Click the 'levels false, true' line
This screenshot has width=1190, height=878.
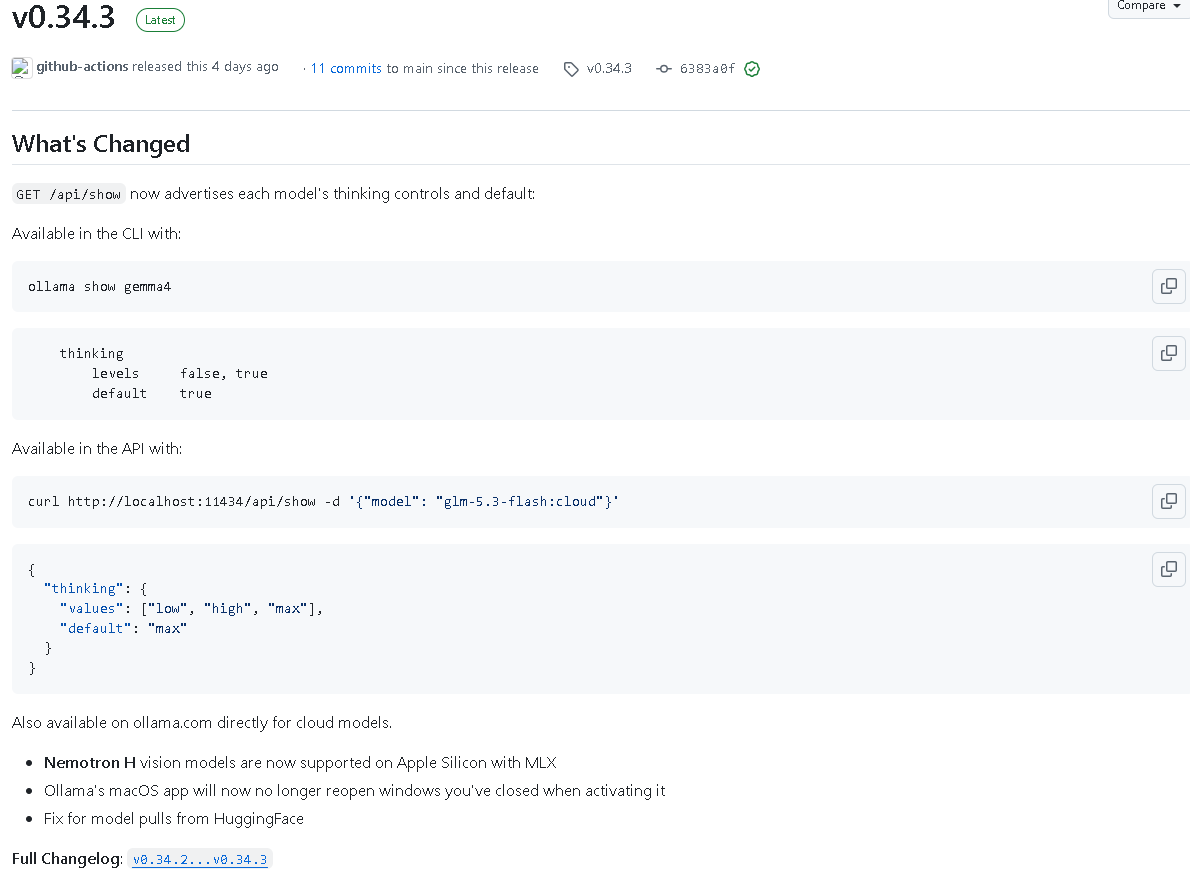(180, 373)
